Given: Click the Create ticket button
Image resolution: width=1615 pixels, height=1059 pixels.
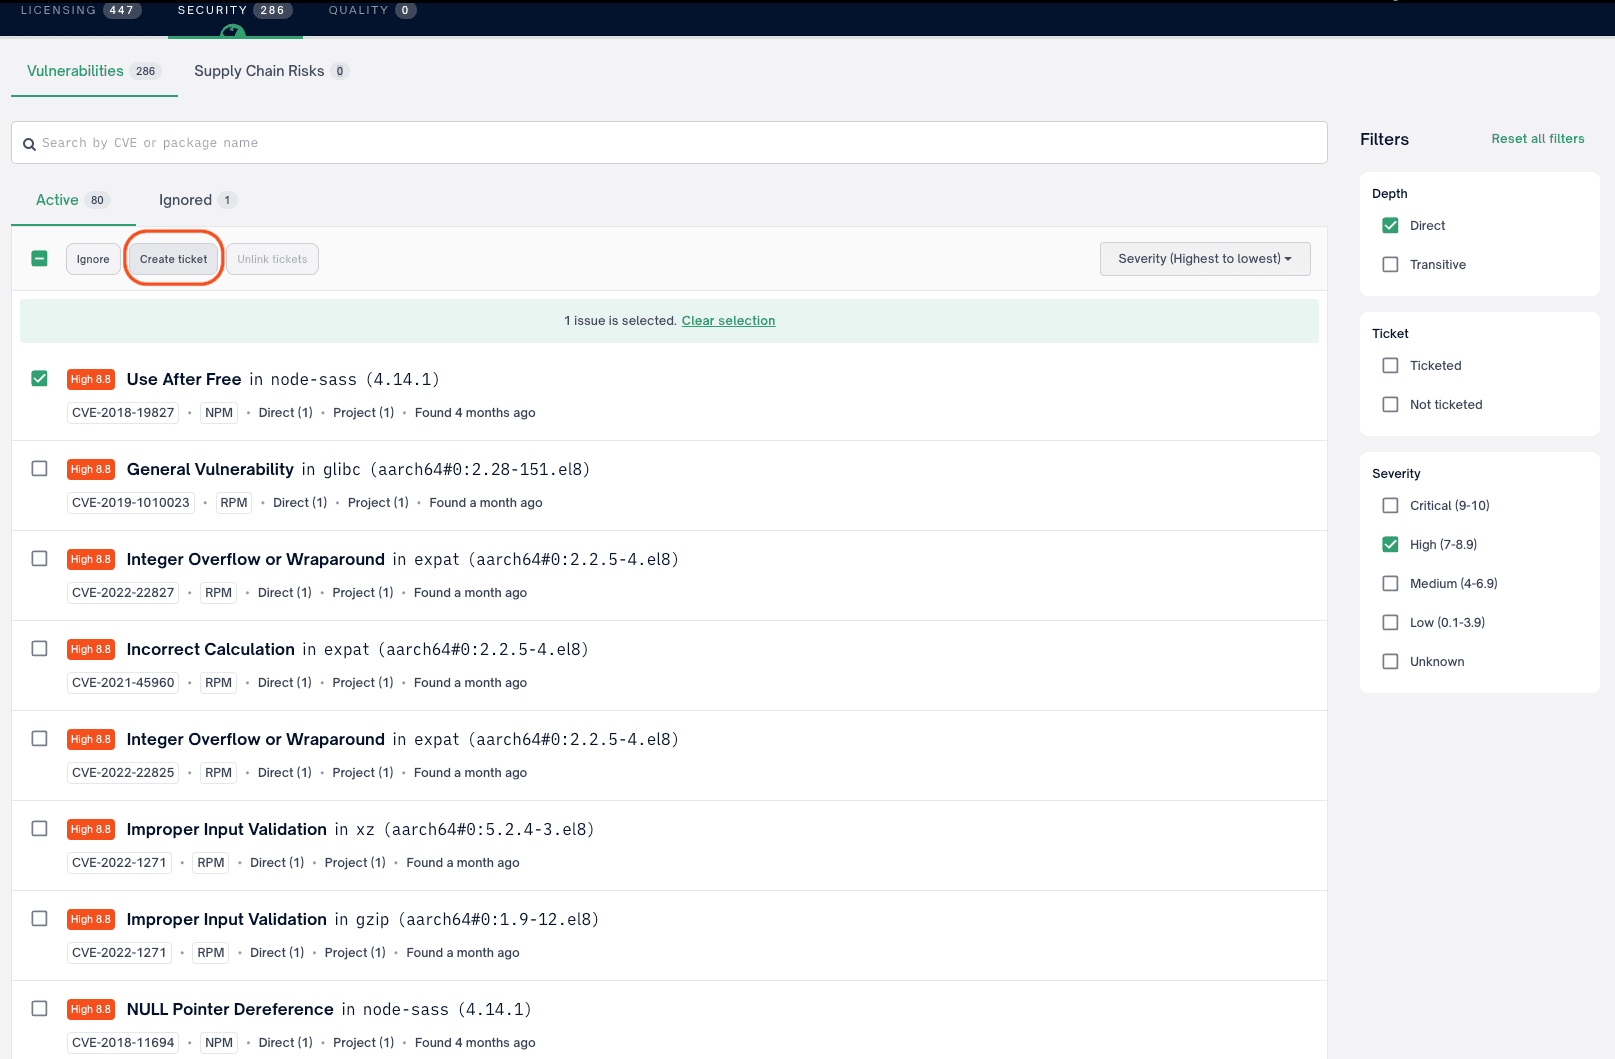Looking at the screenshot, I should coord(174,259).
